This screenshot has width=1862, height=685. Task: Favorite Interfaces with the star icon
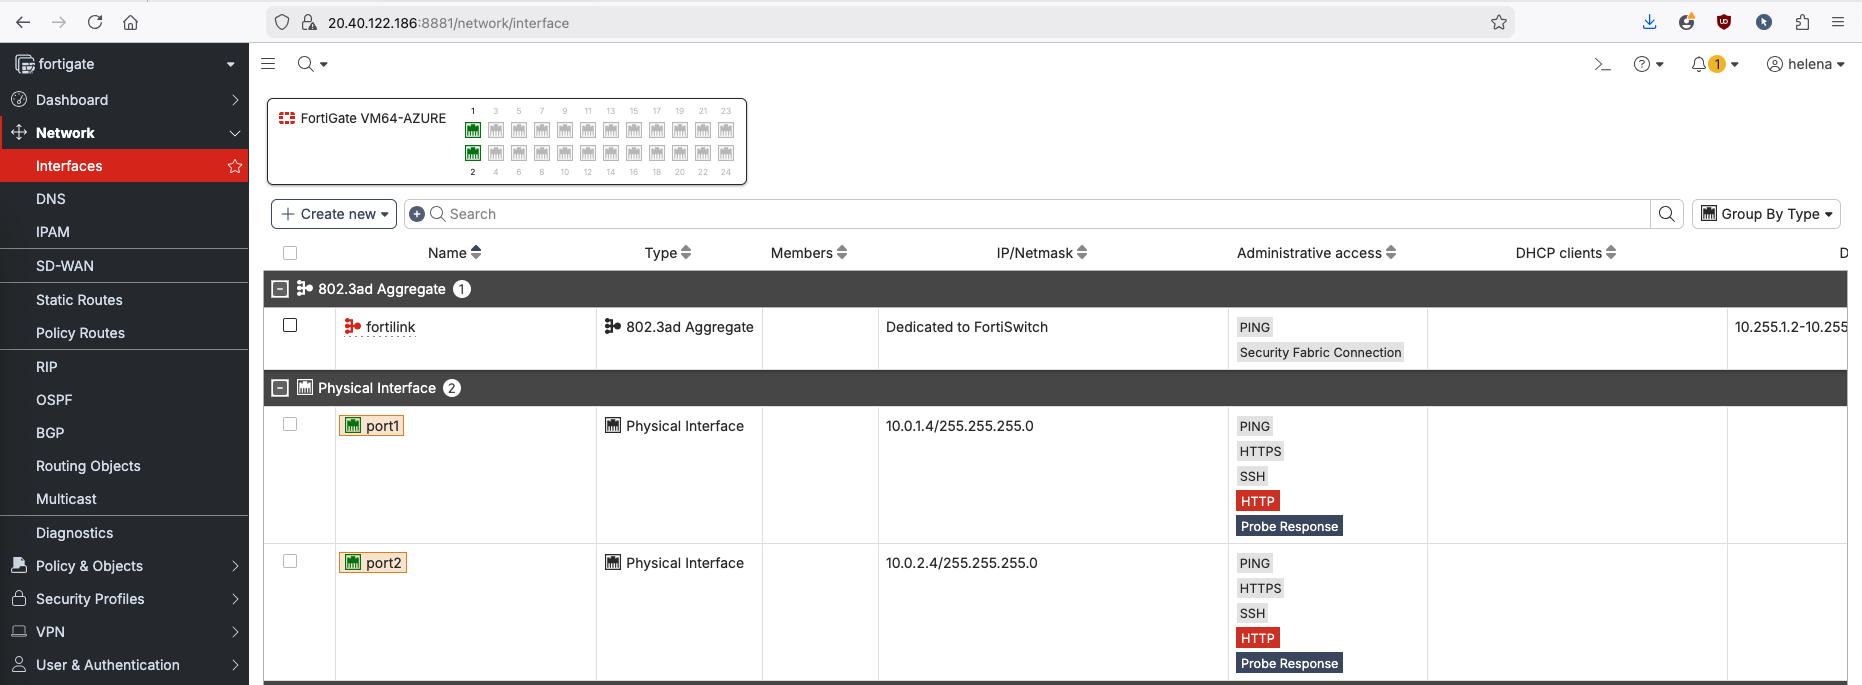tap(235, 166)
